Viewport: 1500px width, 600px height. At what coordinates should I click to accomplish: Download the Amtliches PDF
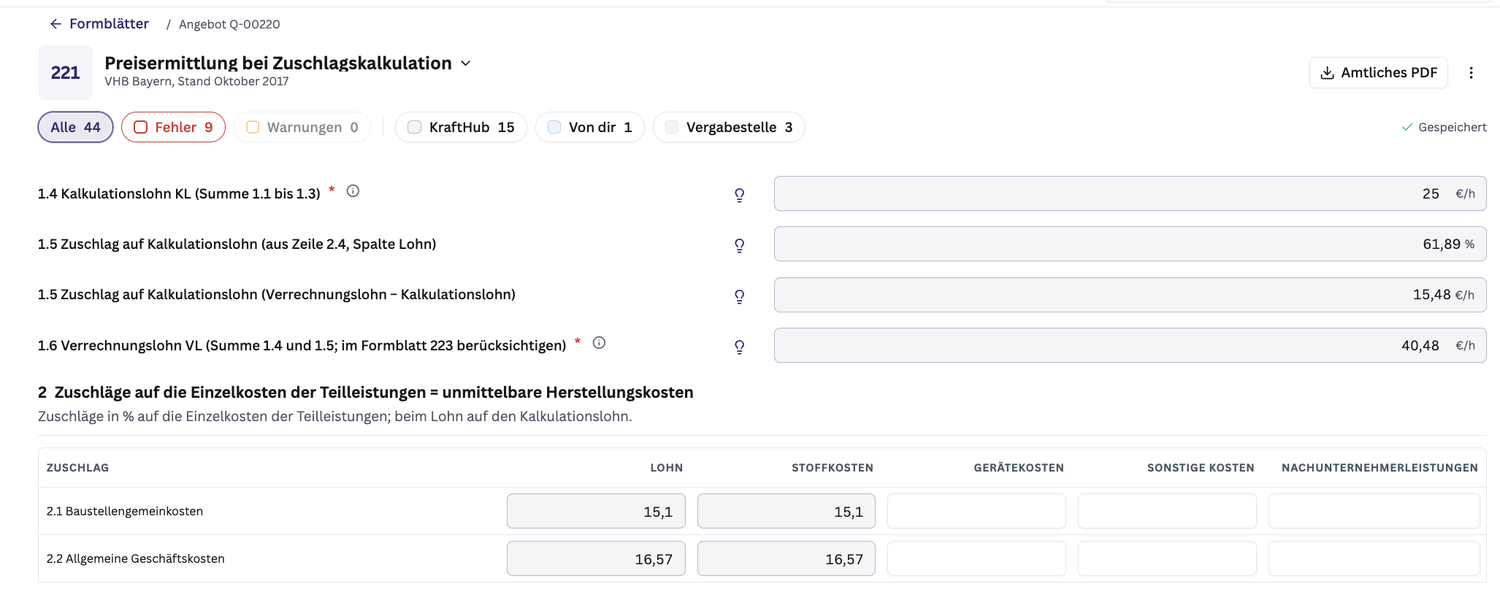[x=1378, y=72]
